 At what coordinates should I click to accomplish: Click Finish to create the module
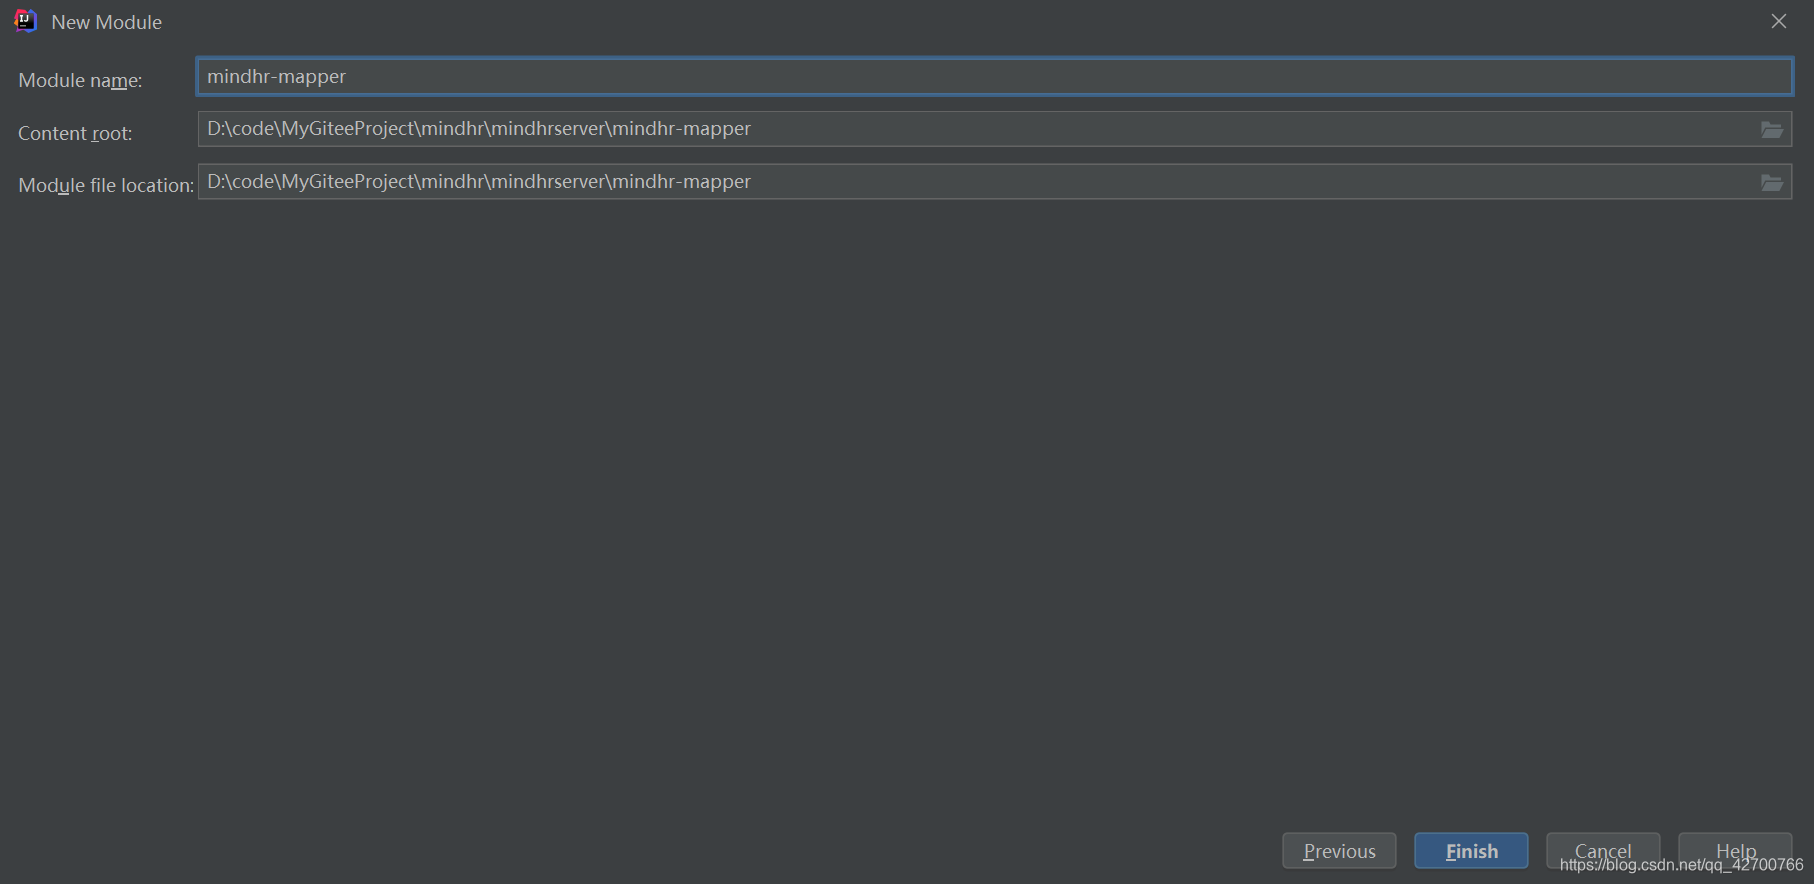(x=1471, y=851)
